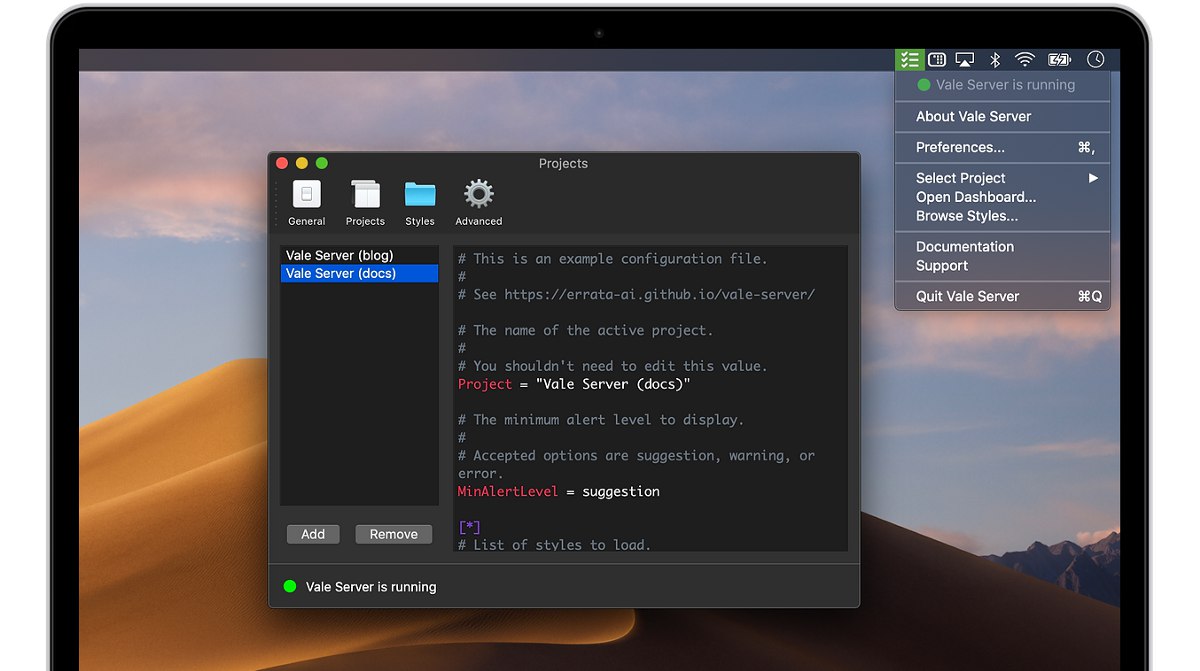Click the [*] section header line
This screenshot has width=1200, height=671.
pos(469,527)
